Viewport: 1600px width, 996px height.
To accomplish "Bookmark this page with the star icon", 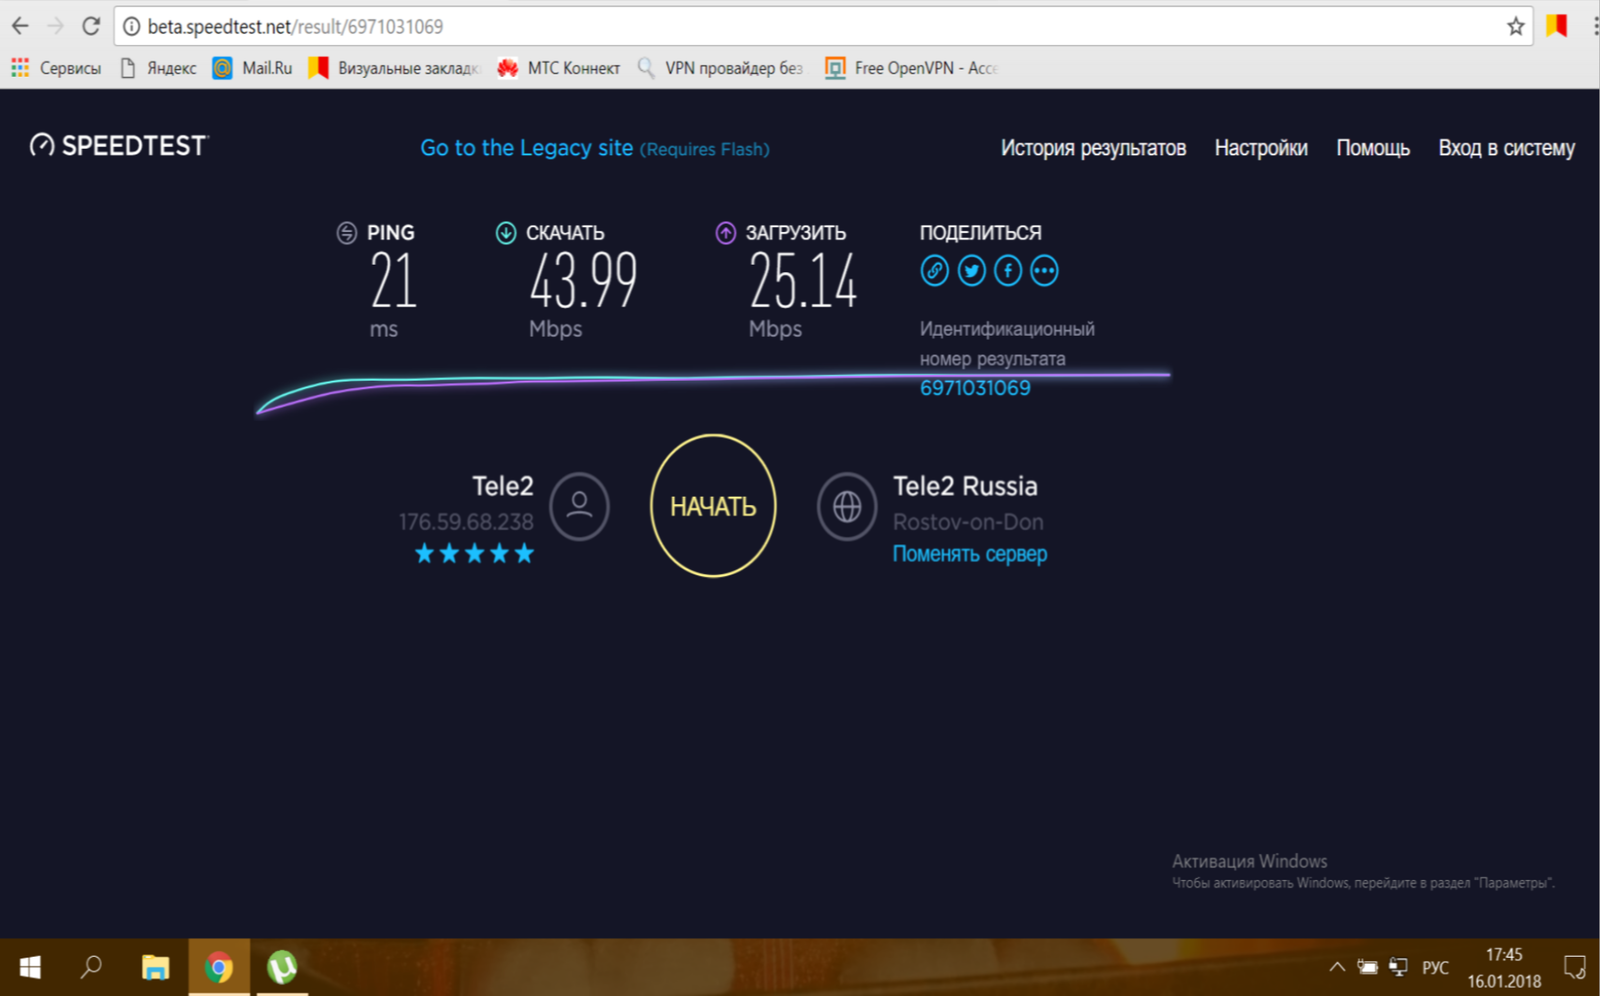I will tap(1515, 27).
